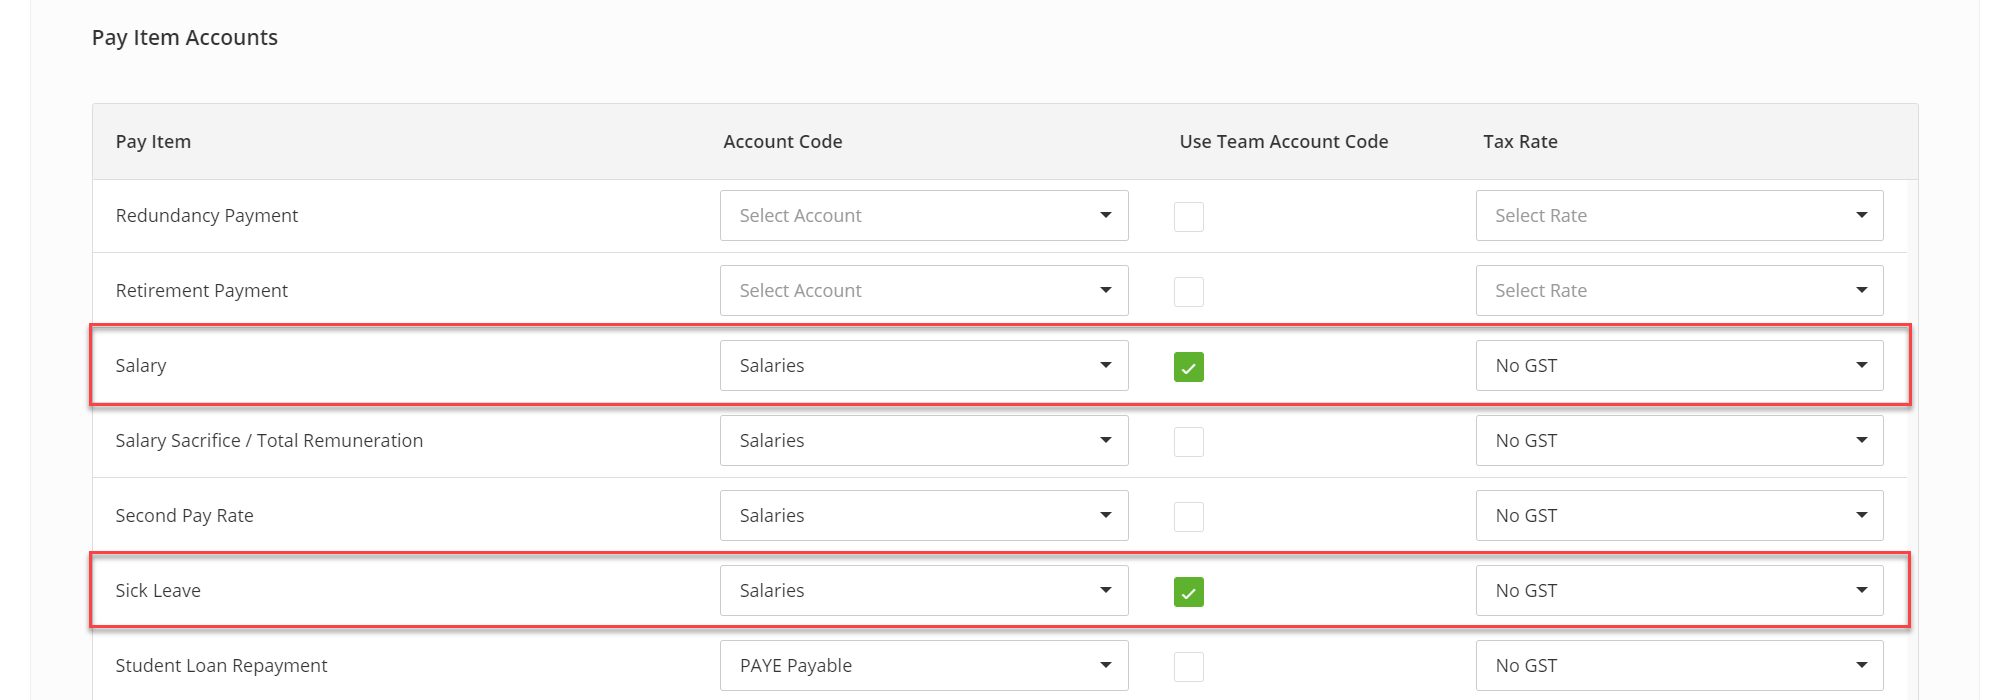Click the Student Loan Repayment label

click(221, 666)
